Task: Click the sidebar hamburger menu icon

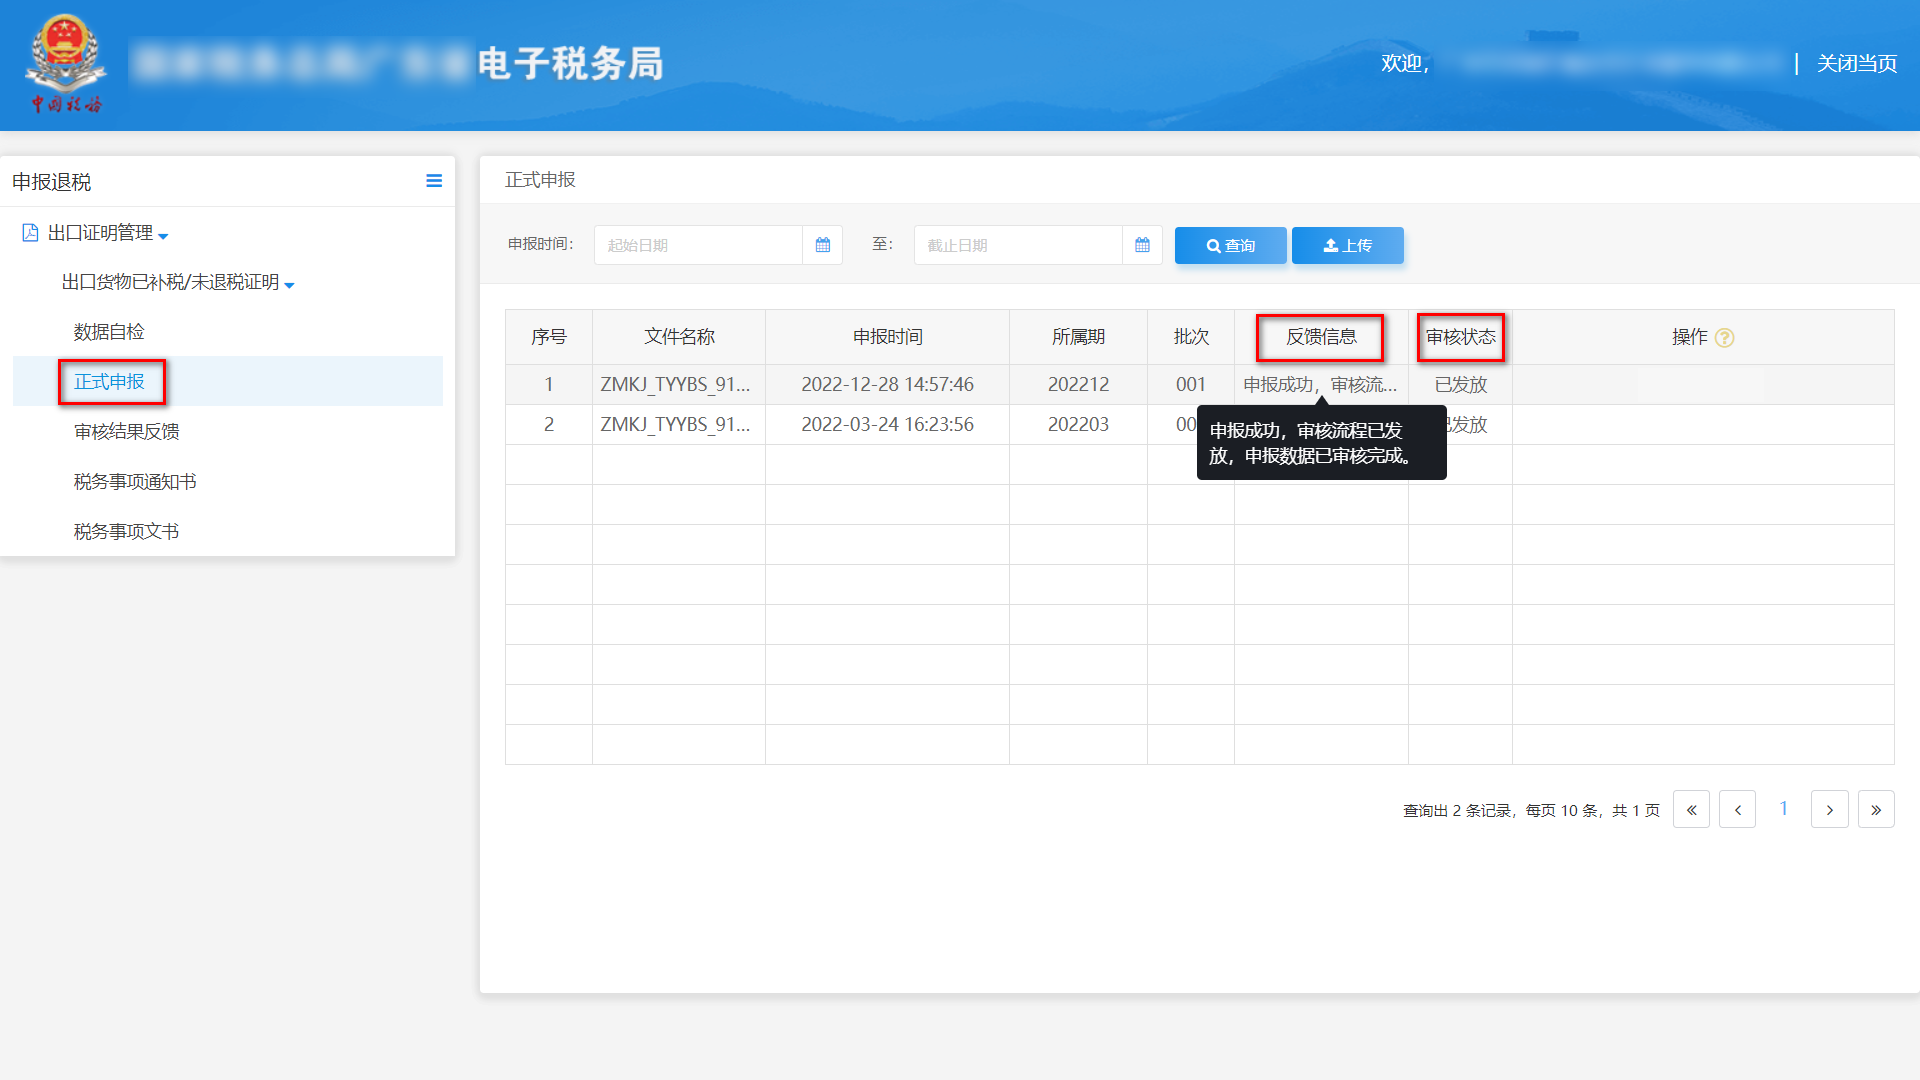Action: (x=434, y=181)
